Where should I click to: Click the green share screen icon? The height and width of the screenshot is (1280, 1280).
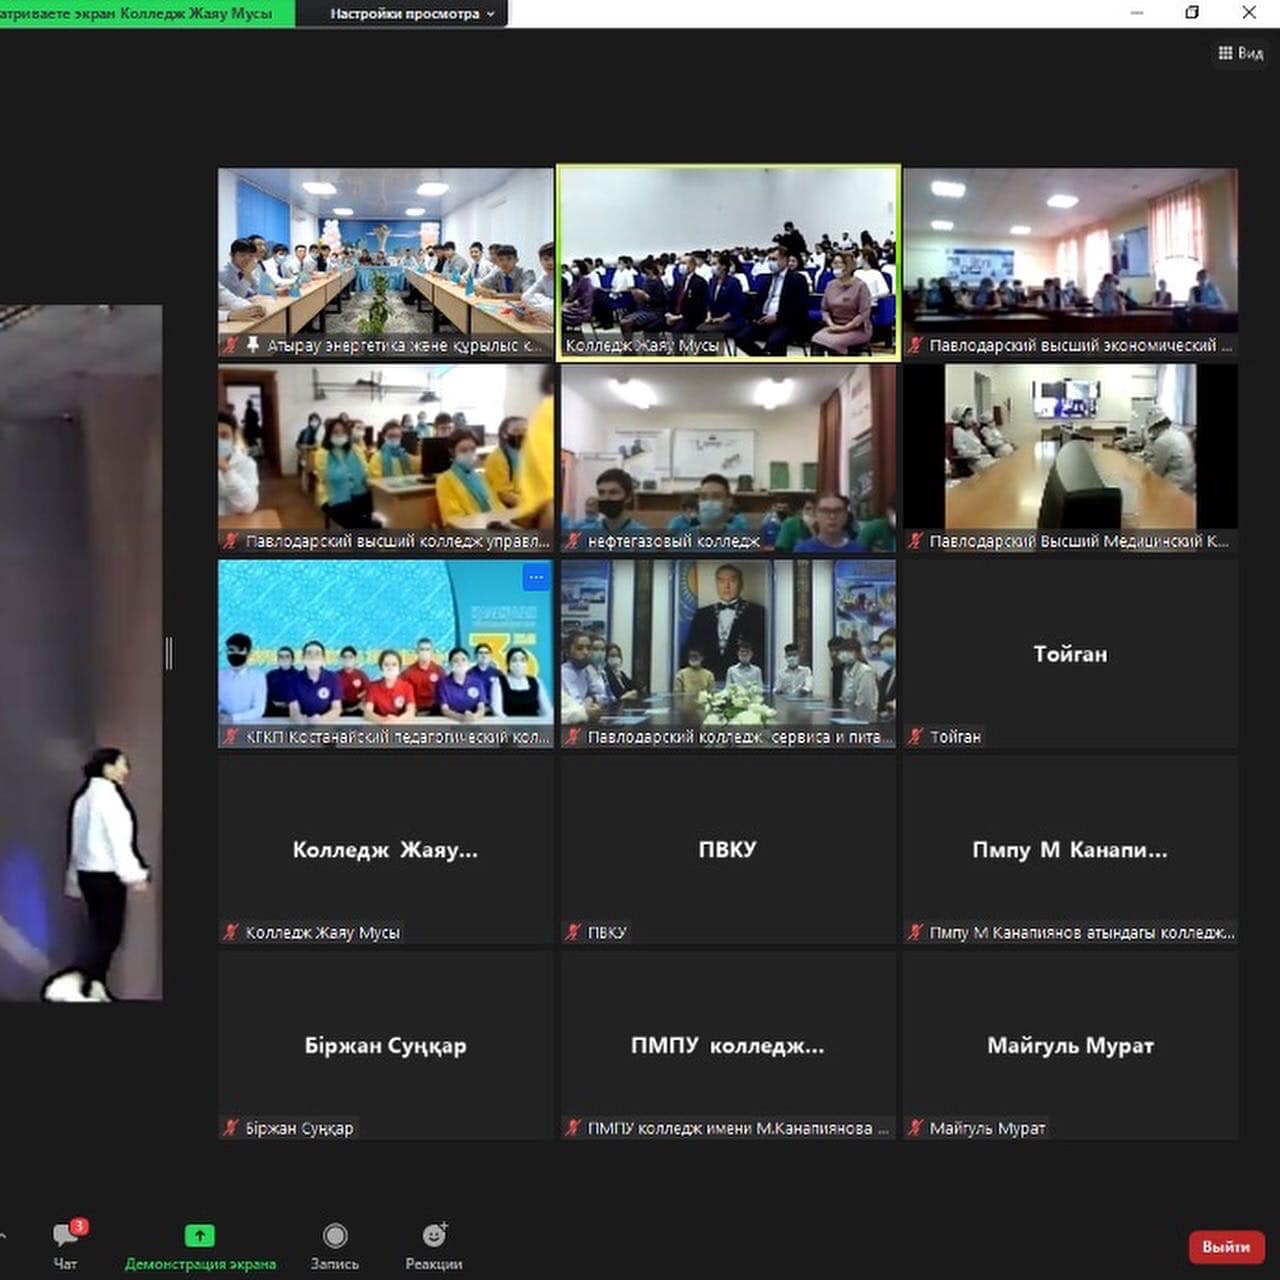(x=200, y=1236)
